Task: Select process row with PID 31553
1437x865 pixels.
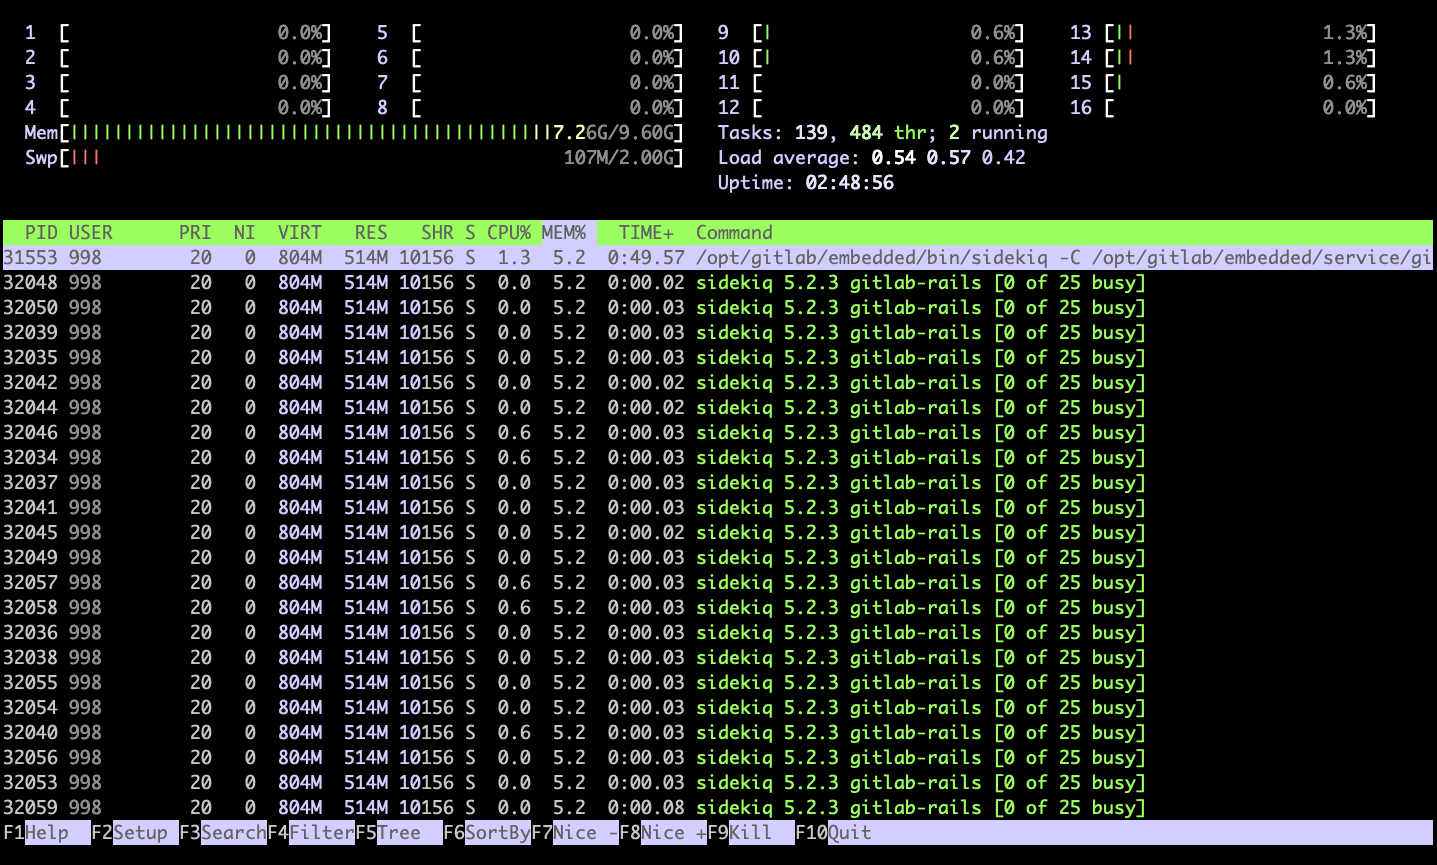Action: (x=700, y=258)
